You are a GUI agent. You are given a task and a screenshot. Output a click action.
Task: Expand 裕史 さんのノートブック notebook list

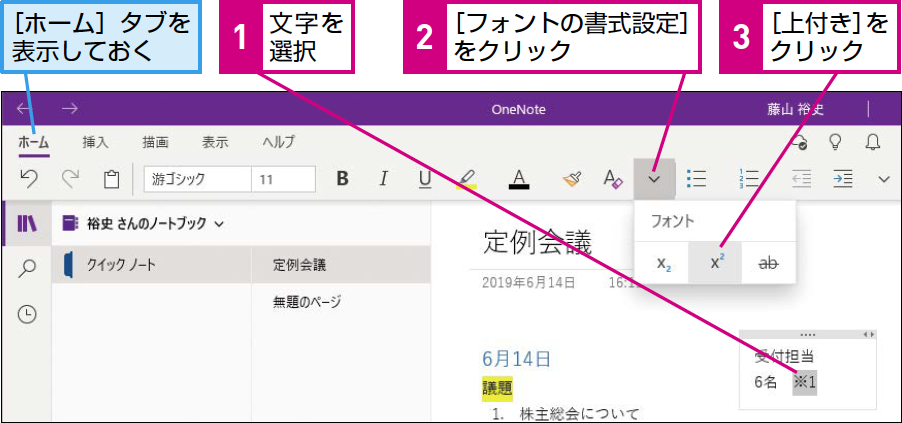click(x=143, y=224)
